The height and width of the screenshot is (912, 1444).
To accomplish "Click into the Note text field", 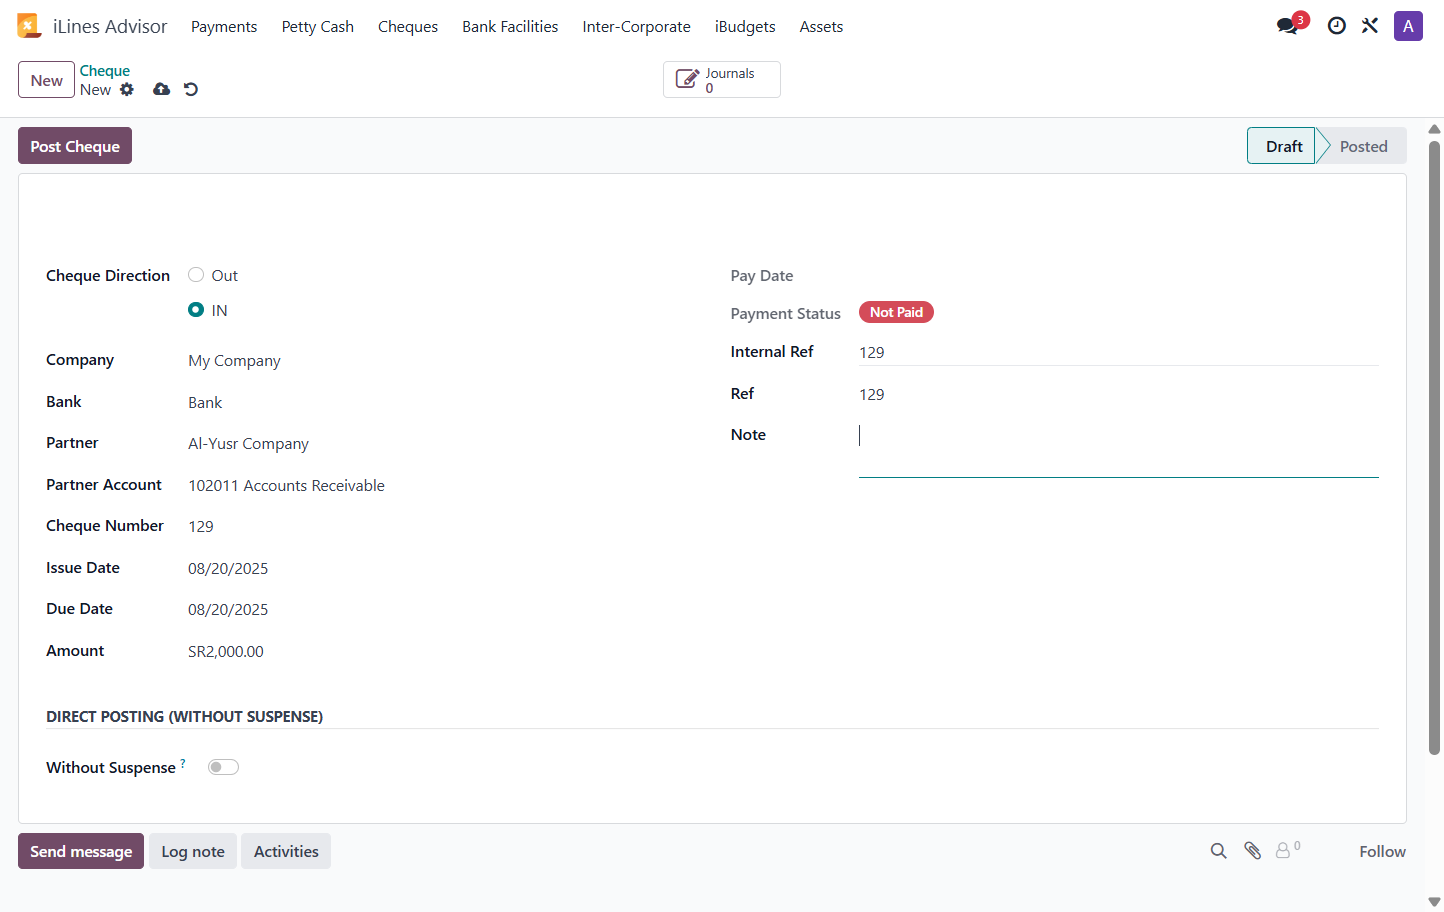I will (1119, 450).
